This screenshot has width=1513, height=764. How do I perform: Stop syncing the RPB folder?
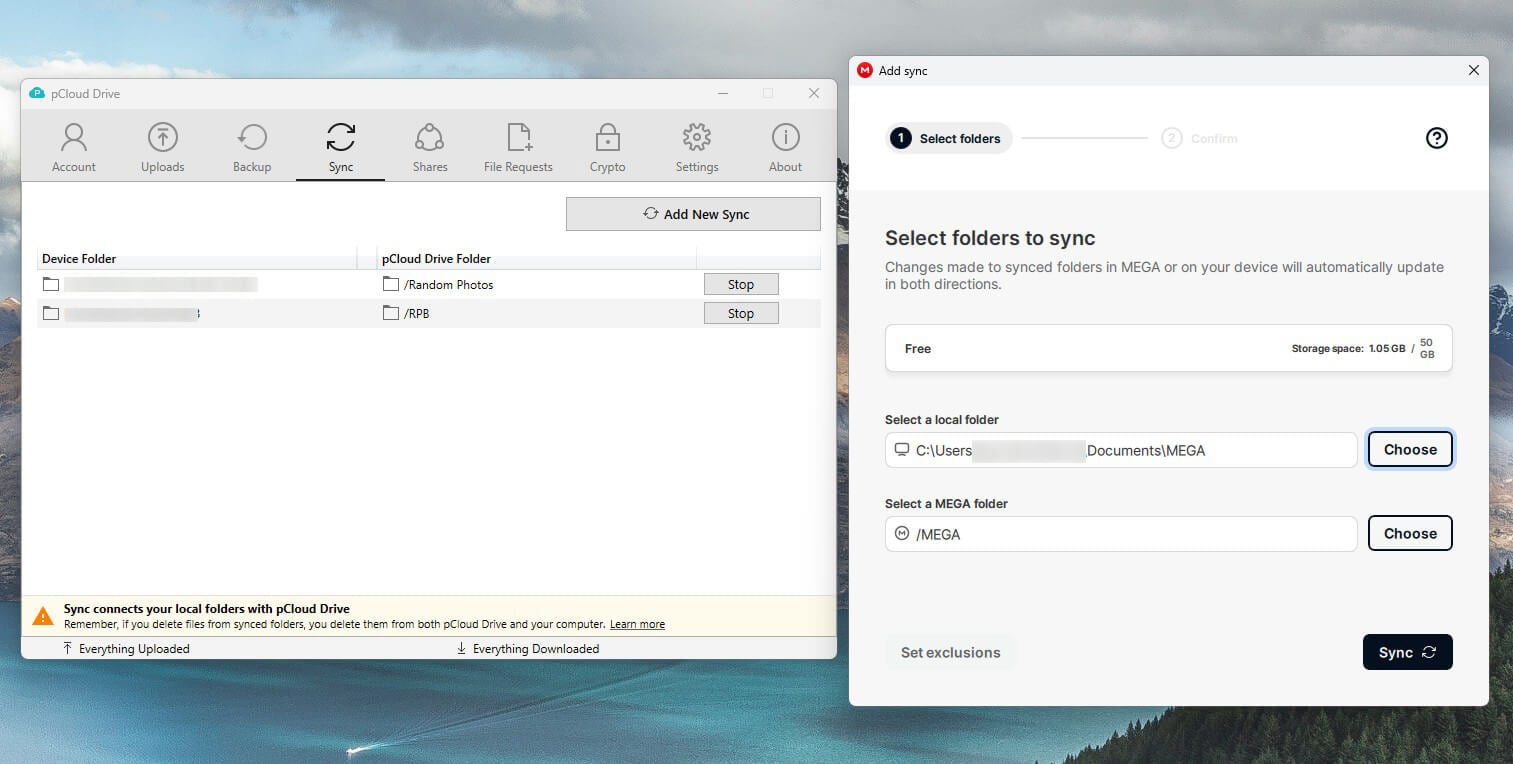tap(740, 314)
